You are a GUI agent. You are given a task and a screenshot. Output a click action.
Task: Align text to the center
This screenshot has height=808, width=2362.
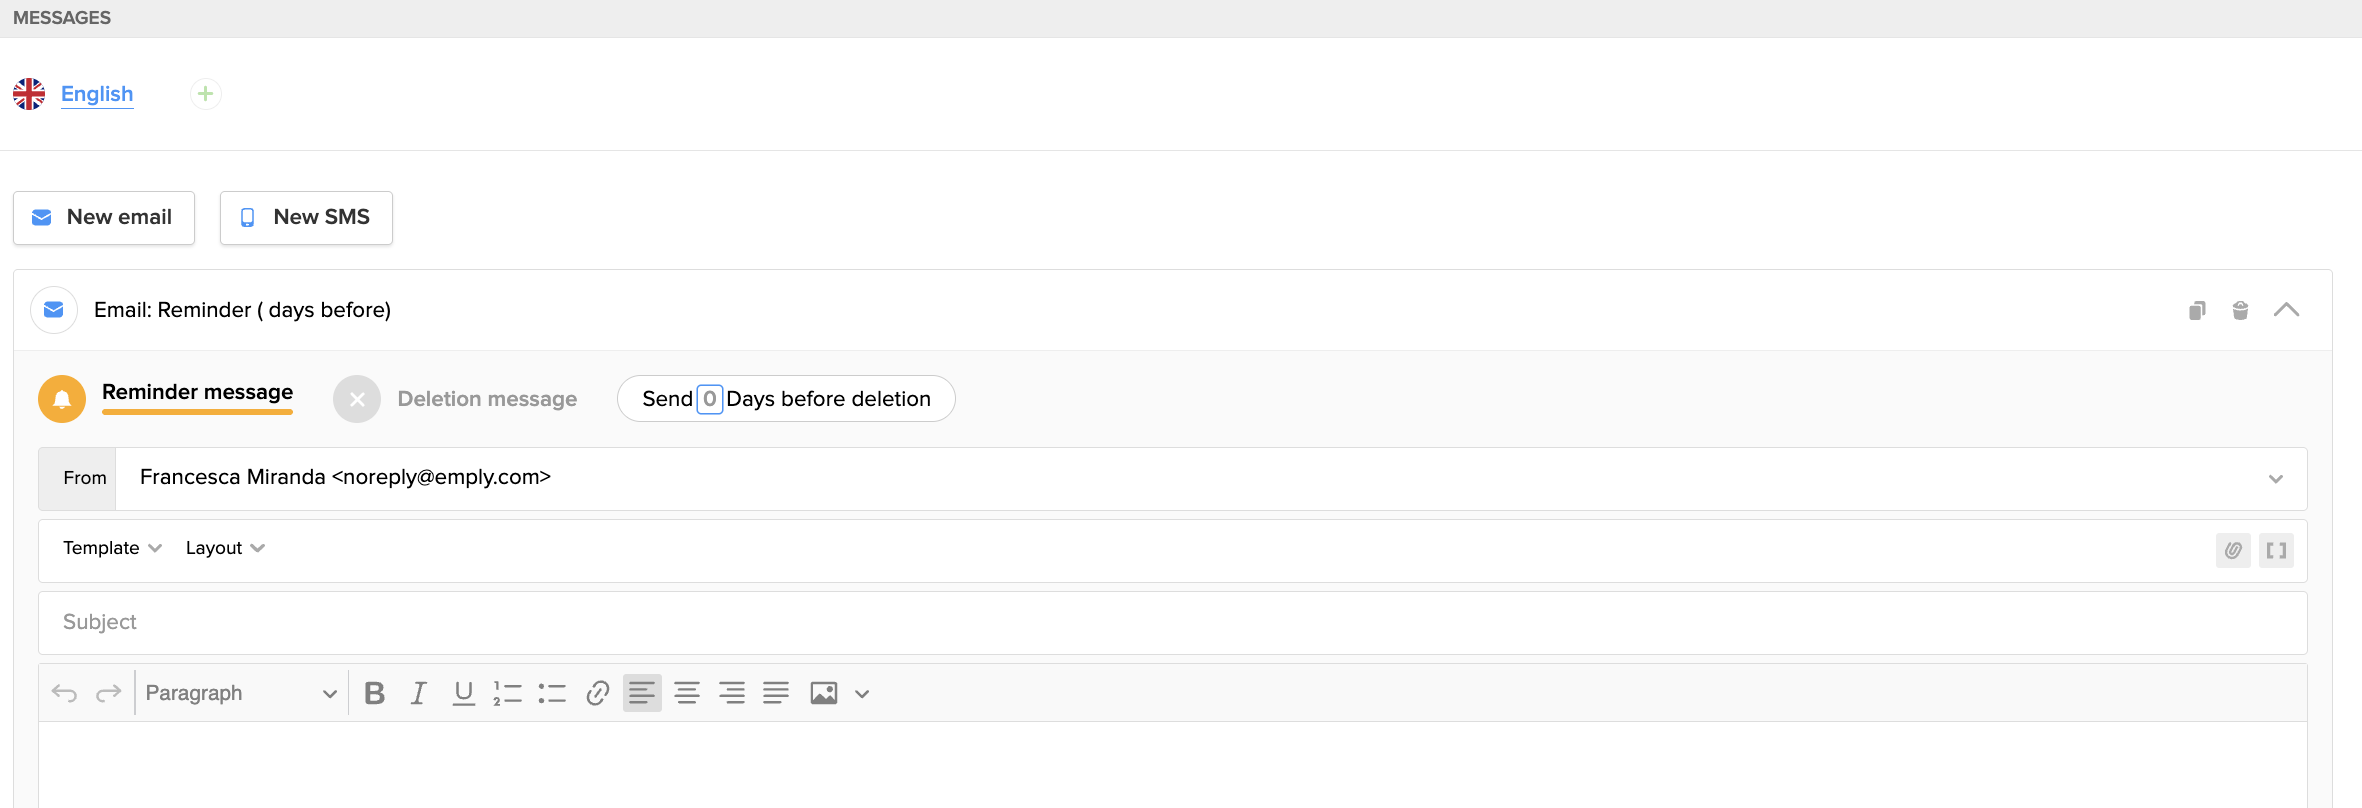687,693
